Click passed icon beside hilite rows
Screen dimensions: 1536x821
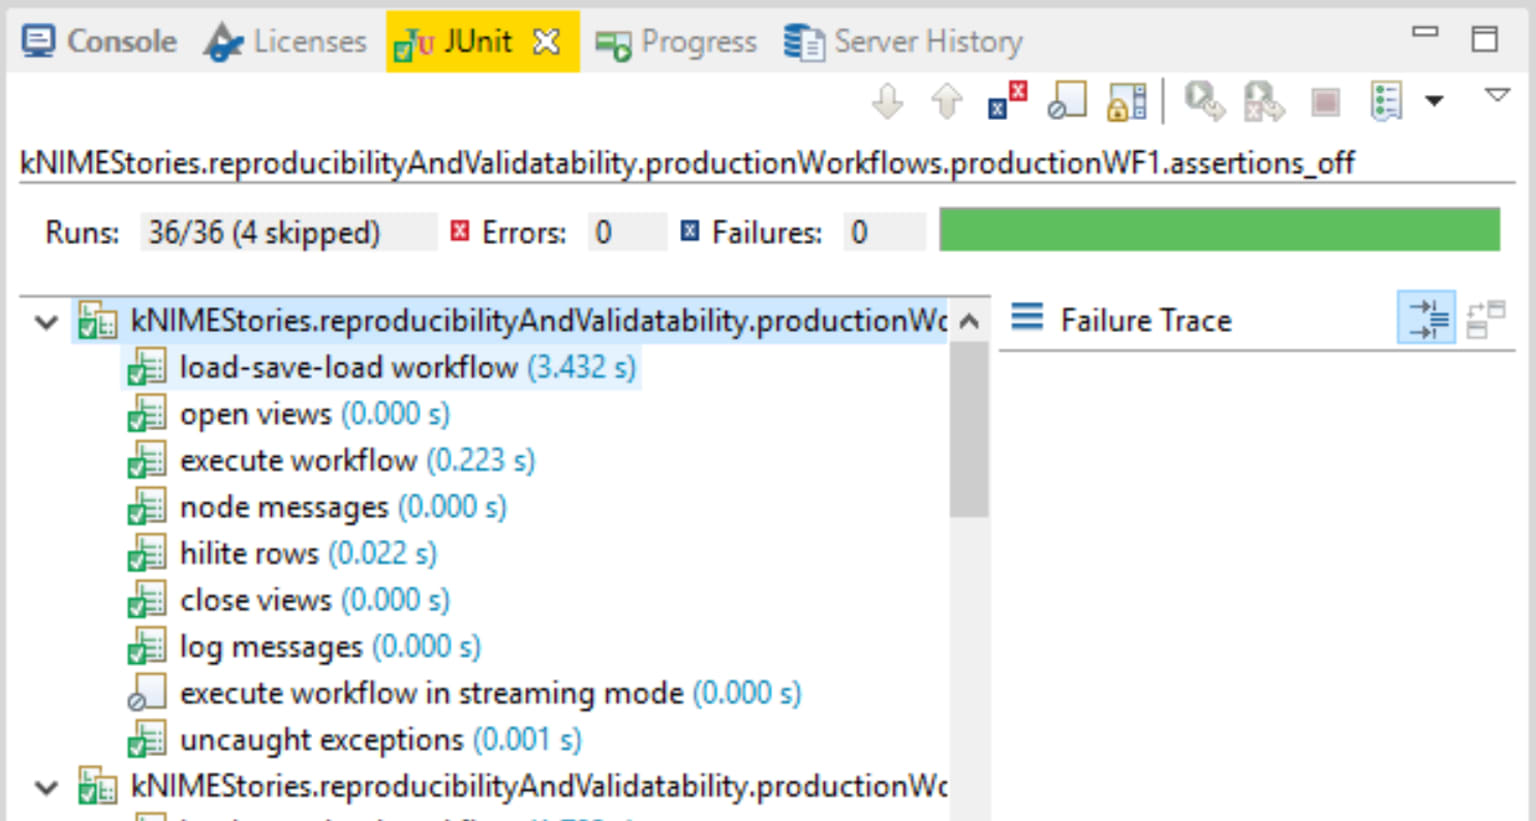[147, 553]
